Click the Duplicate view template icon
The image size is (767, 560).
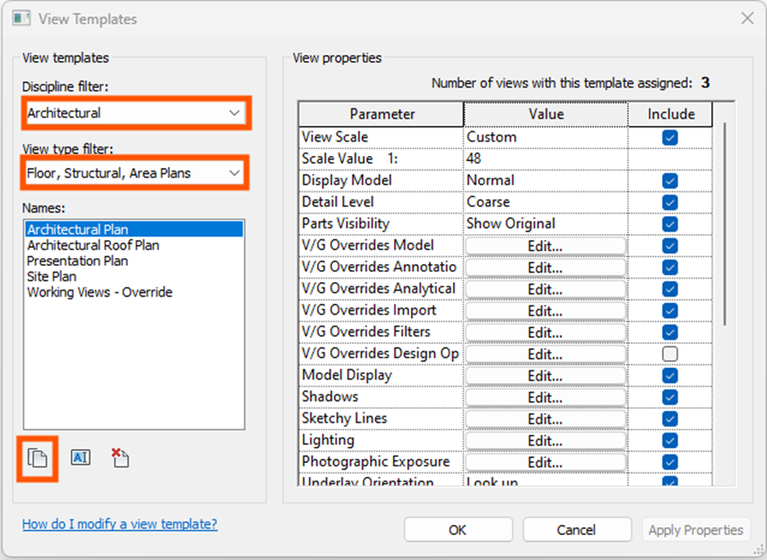point(38,458)
